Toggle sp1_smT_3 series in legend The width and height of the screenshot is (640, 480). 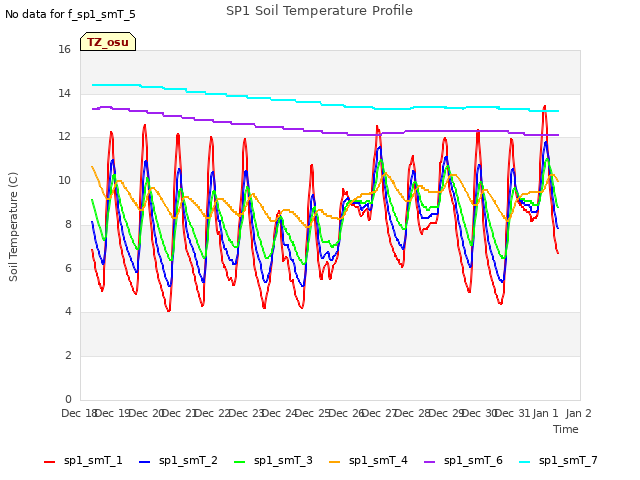pos(273,461)
